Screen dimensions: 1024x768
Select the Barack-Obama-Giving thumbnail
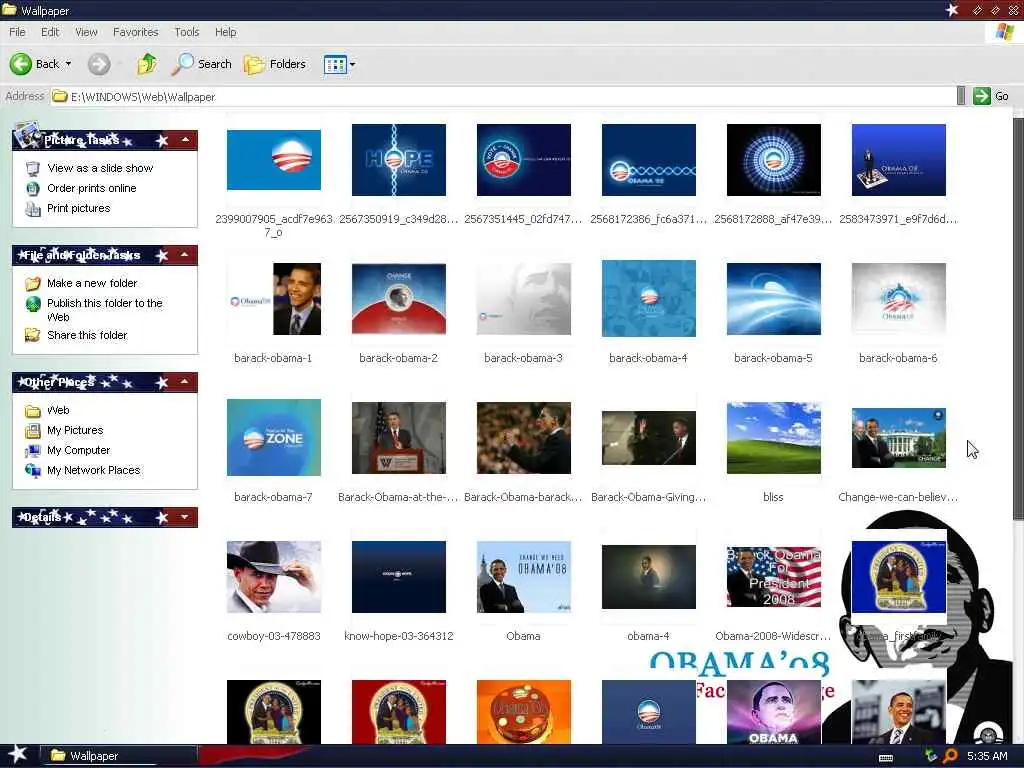pos(649,438)
